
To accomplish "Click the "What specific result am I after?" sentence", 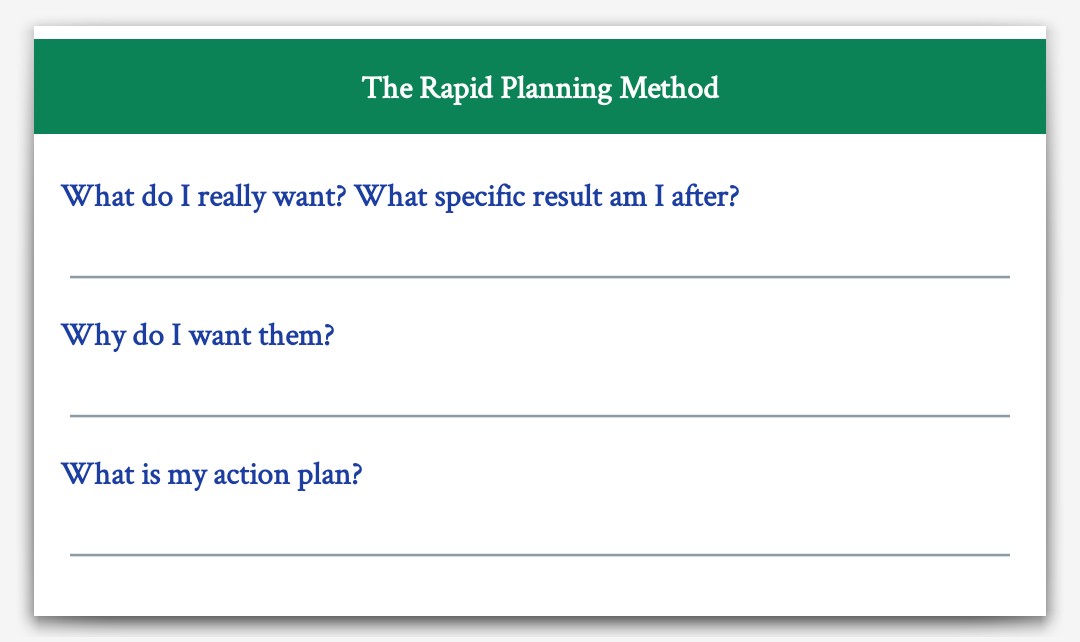I will point(547,197).
